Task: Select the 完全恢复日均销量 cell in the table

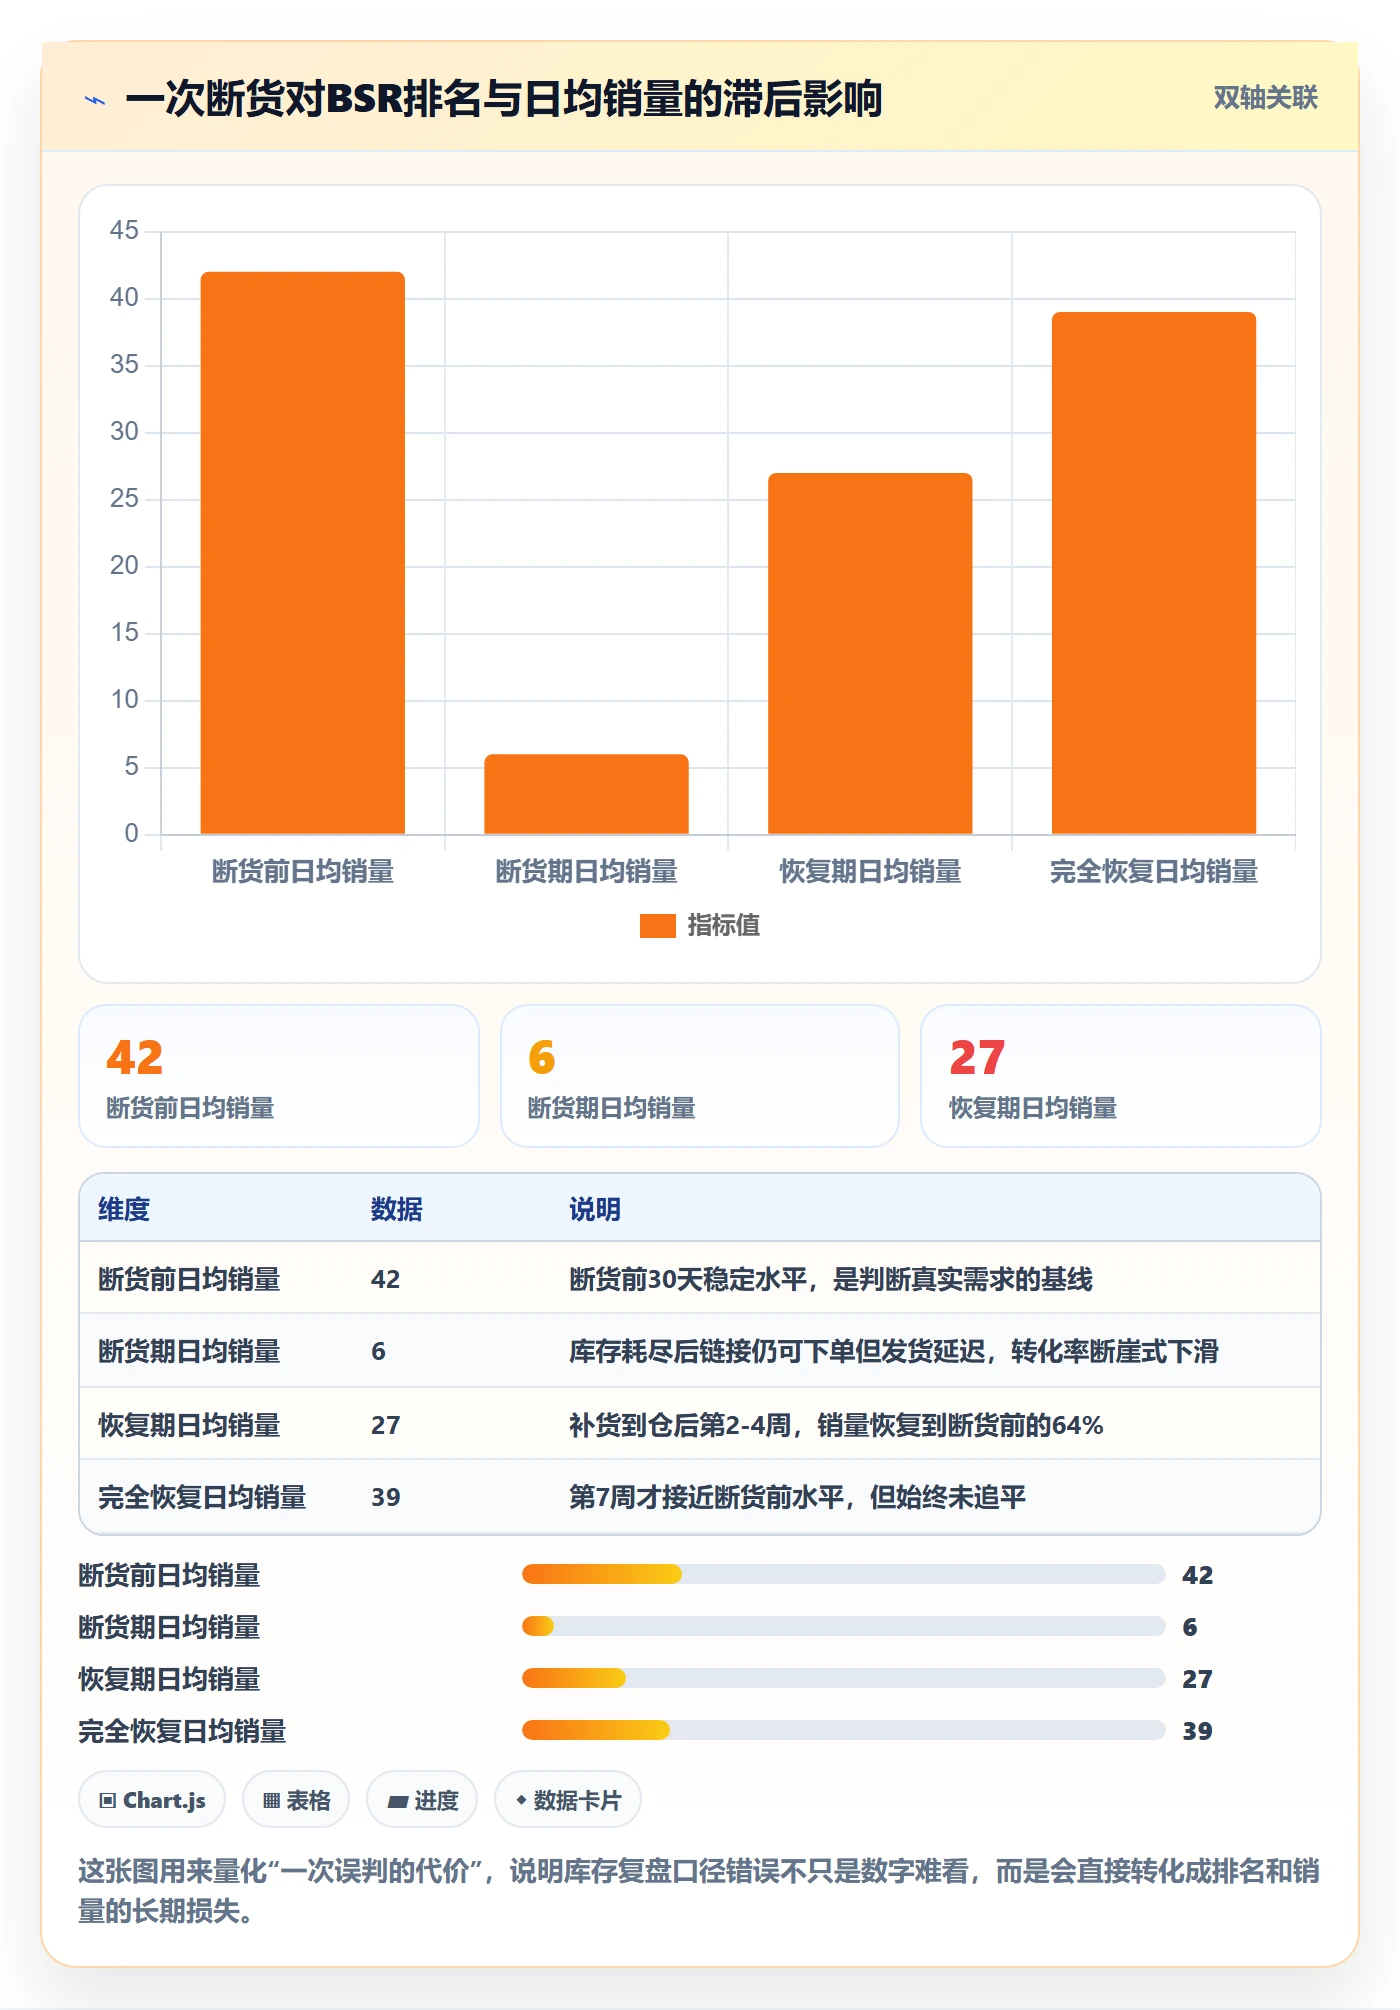Action: 202,1497
